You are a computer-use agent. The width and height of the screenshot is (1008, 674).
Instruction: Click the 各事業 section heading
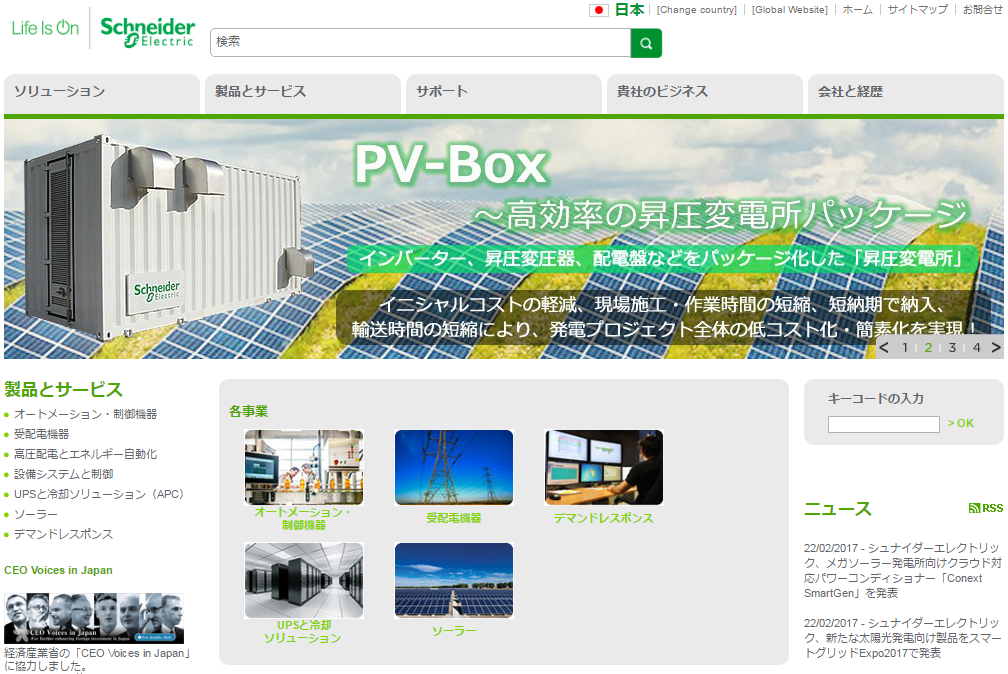[248, 411]
